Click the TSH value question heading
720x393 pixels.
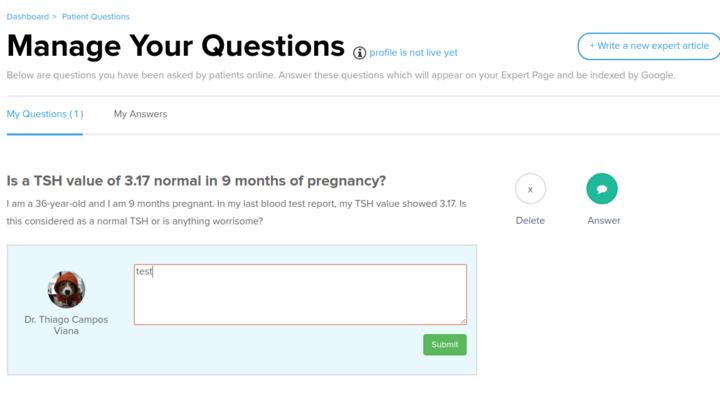coord(196,181)
